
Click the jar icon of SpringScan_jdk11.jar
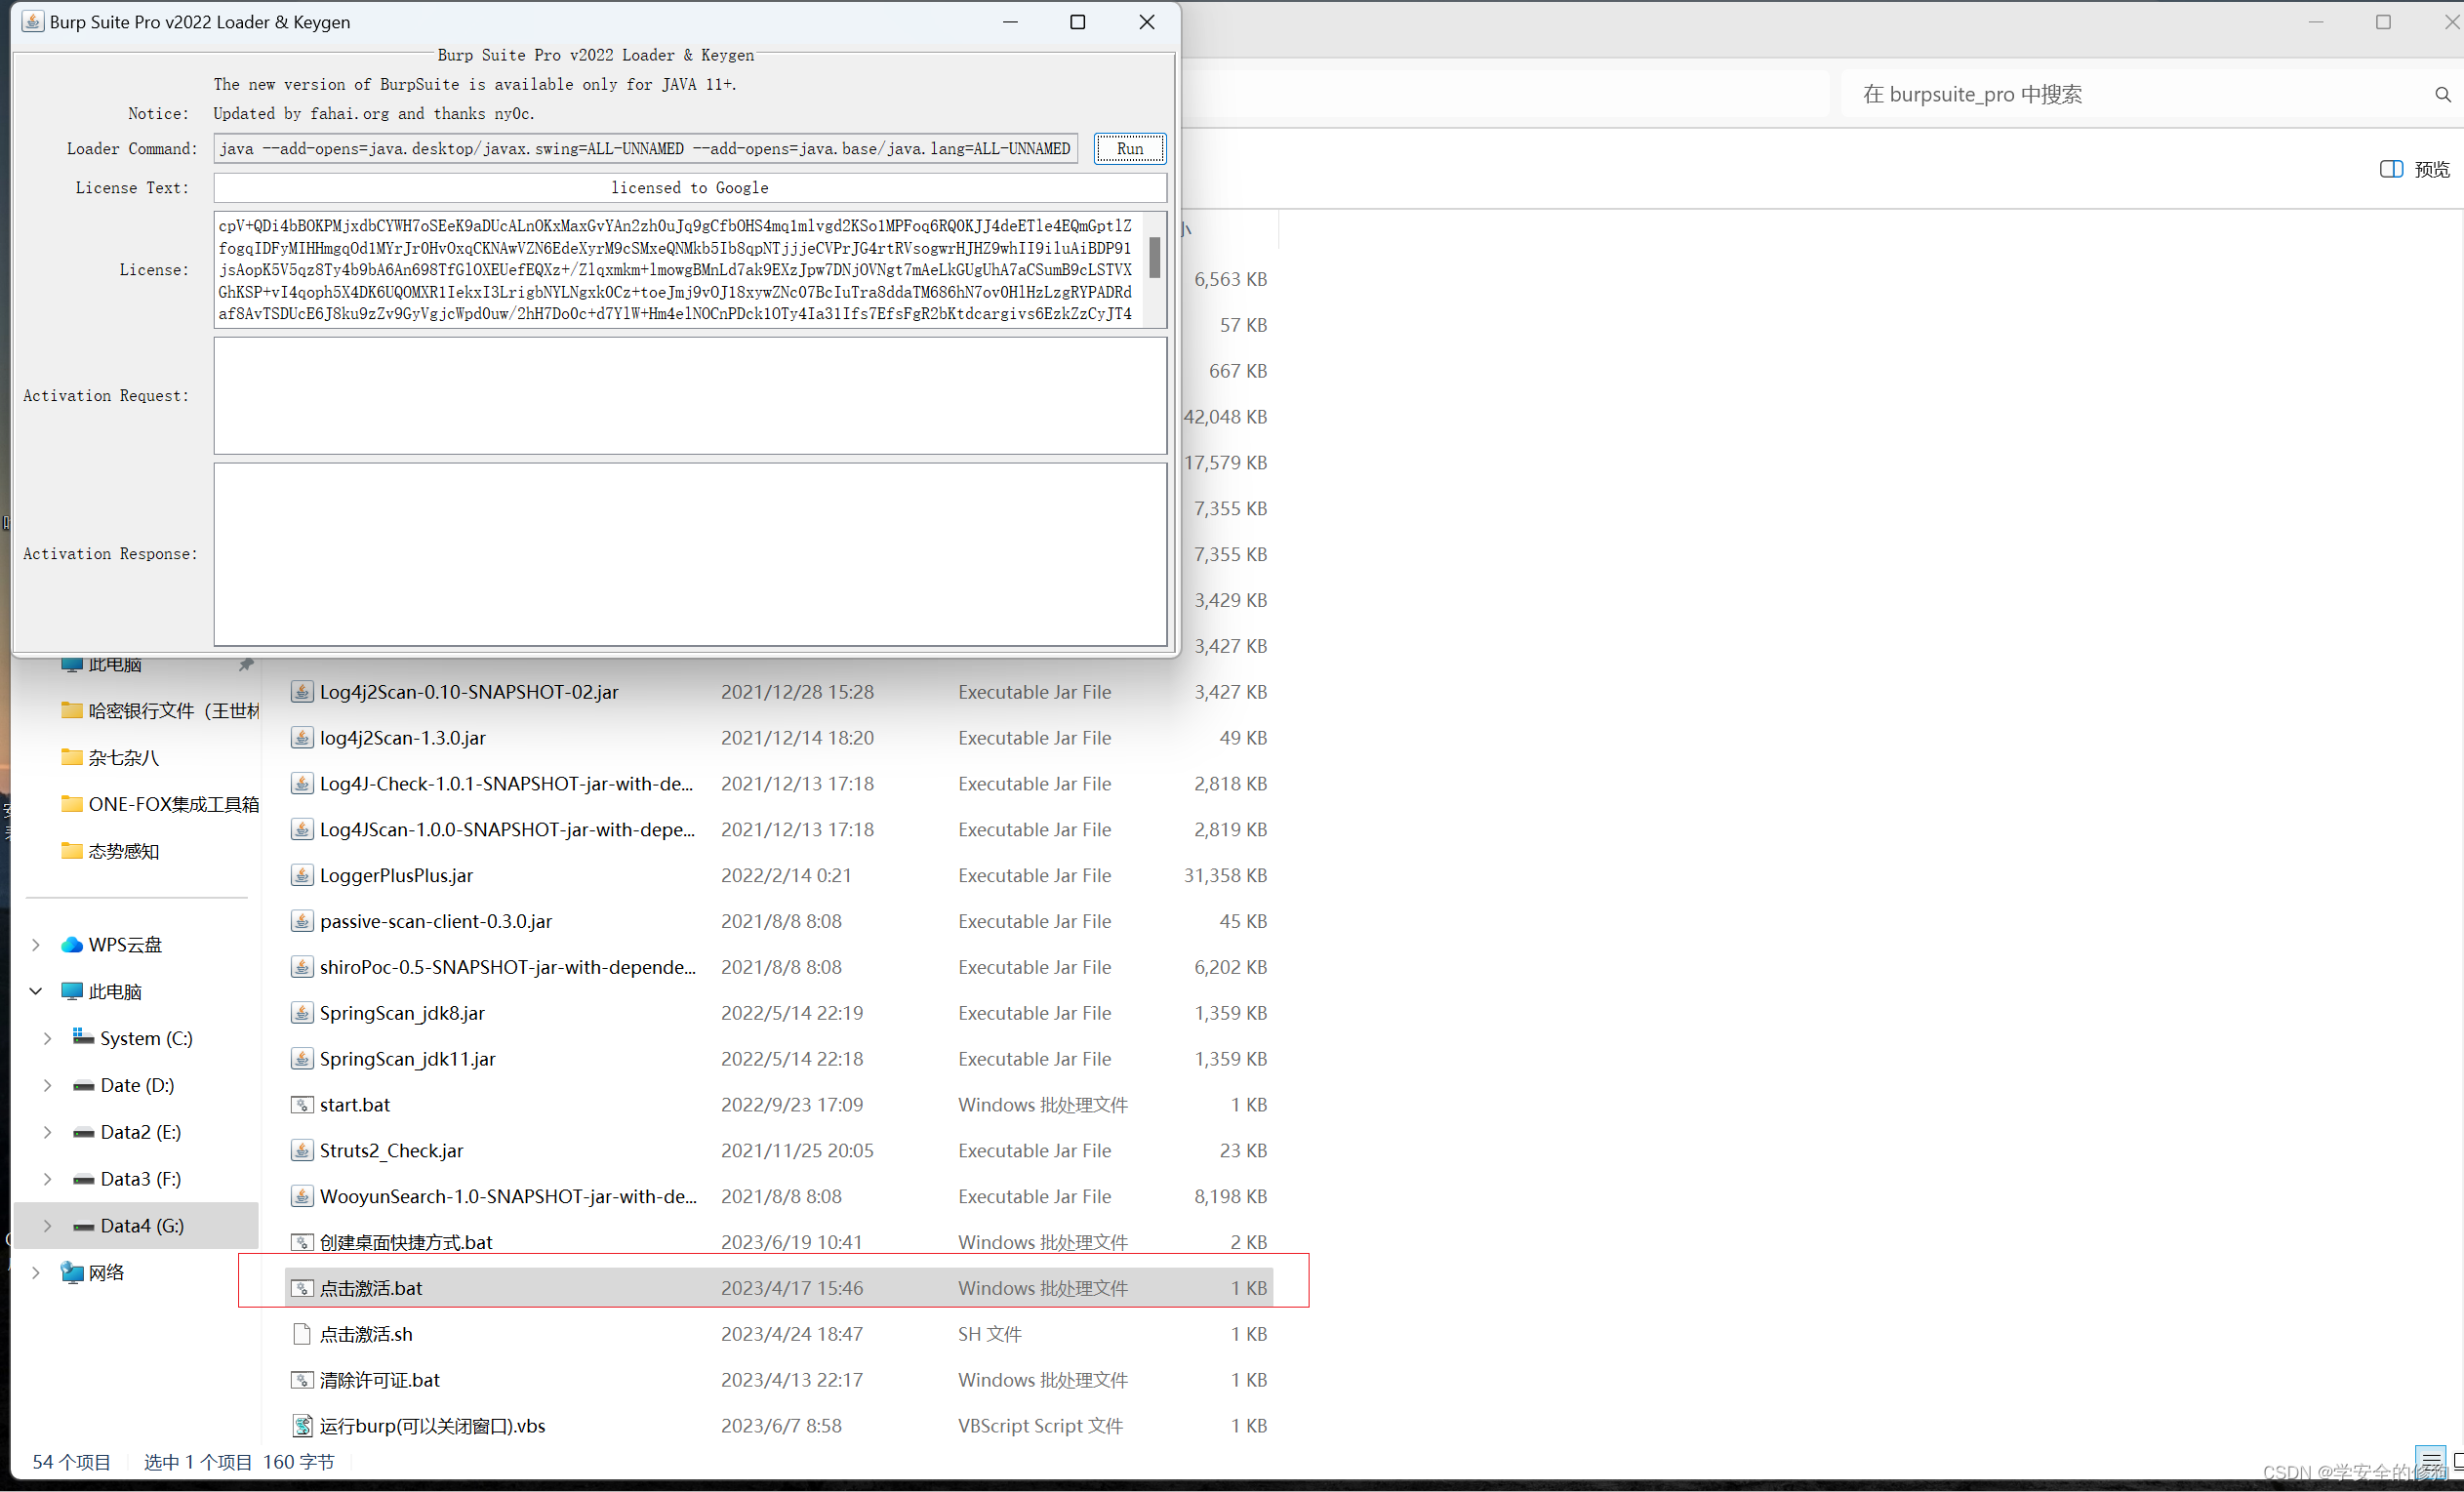[301, 1059]
